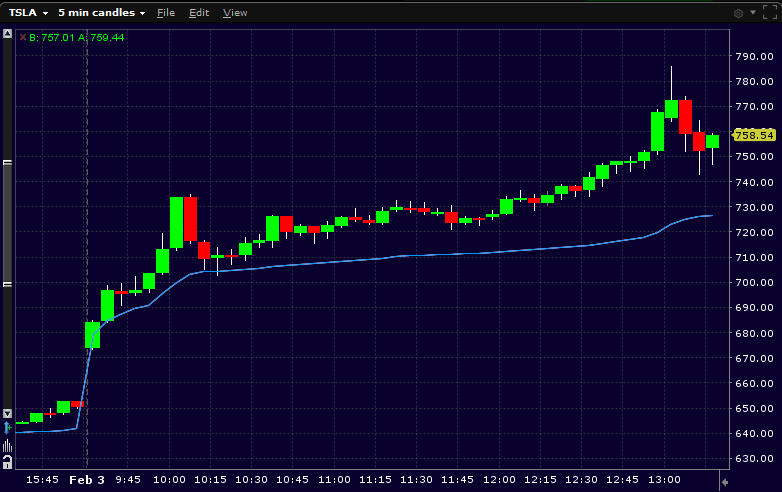Click the 710.00 price axis label
The width and height of the screenshot is (782, 492).
click(x=755, y=257)
